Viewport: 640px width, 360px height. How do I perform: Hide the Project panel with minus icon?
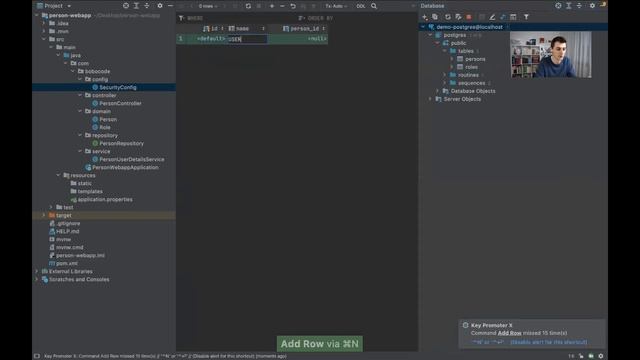tap(170, 6)
